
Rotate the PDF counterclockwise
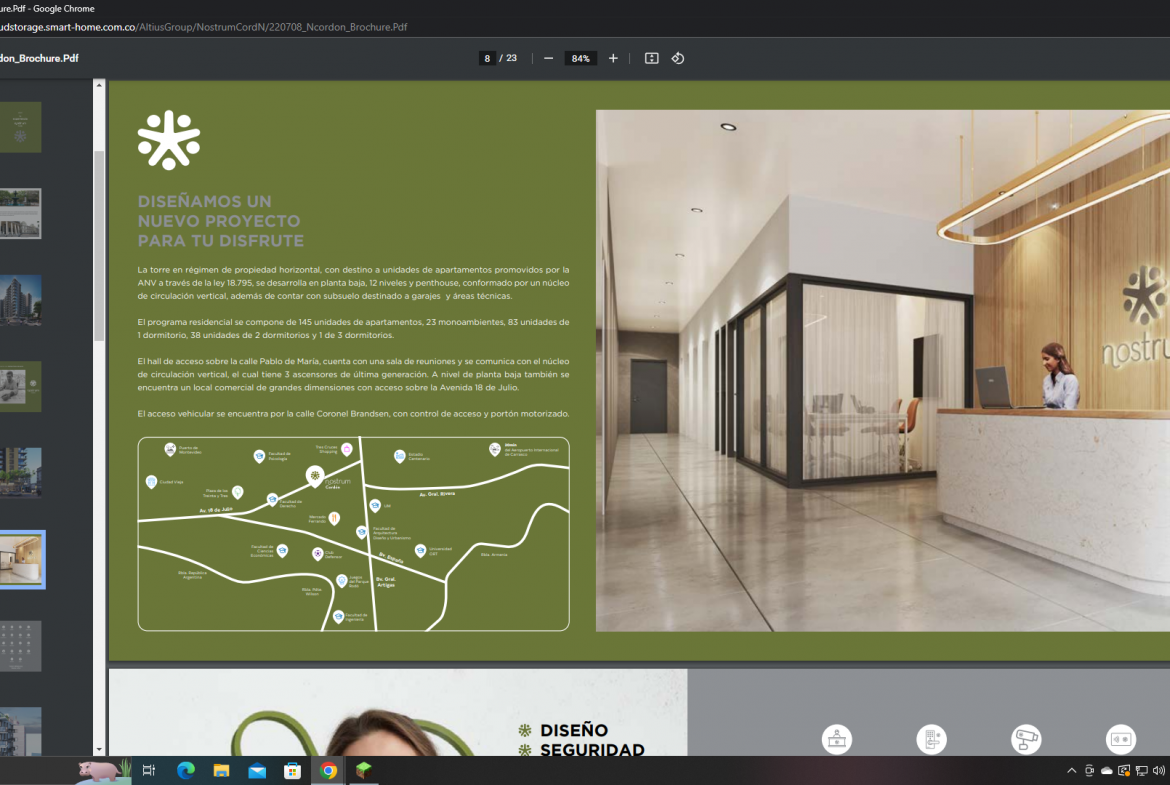[678, 58]
